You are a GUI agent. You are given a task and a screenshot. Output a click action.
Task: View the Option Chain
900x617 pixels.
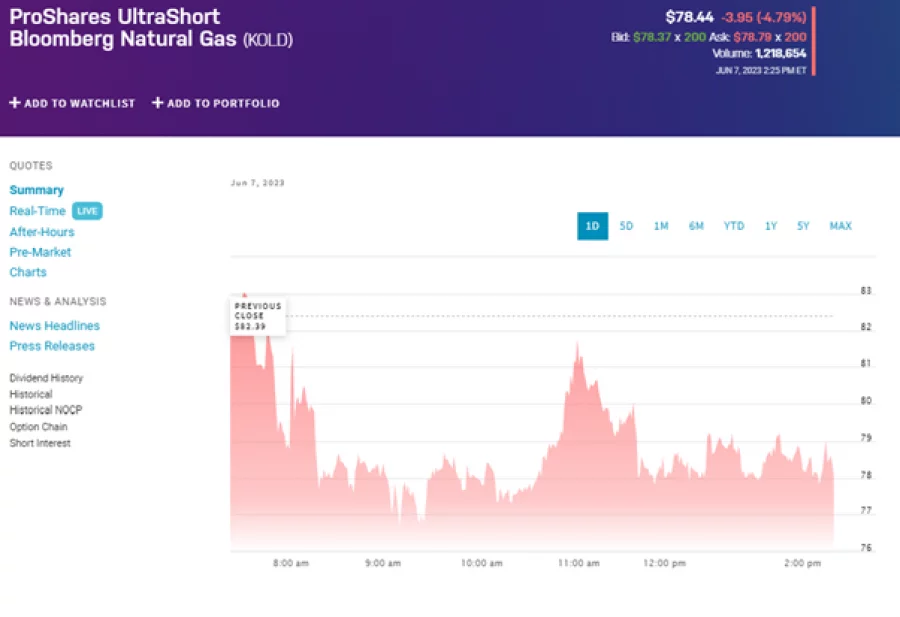click(x=38, y=427)
